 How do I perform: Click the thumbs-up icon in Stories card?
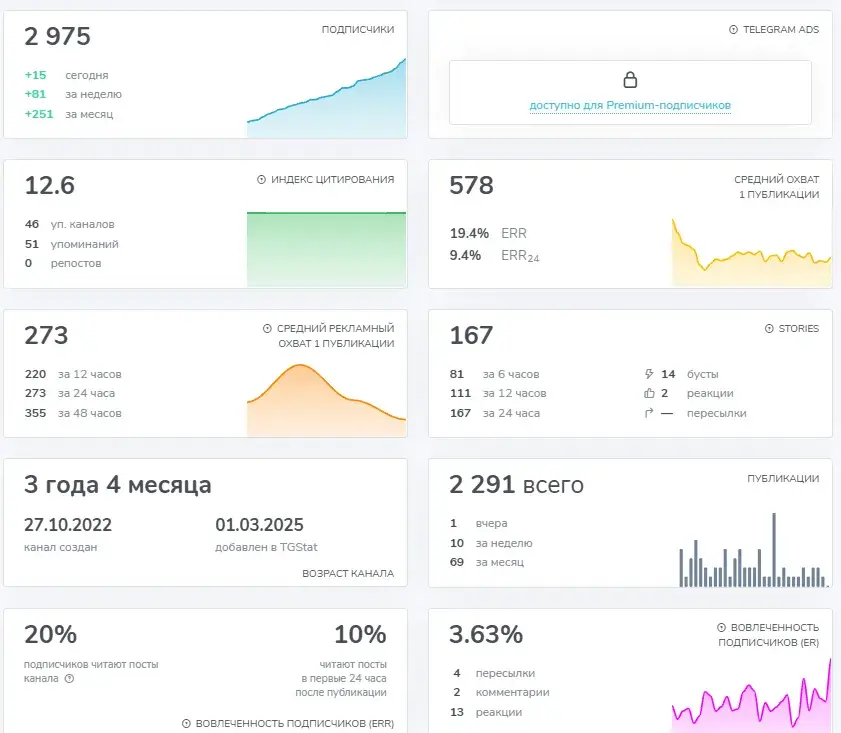(x=649, y=393)
